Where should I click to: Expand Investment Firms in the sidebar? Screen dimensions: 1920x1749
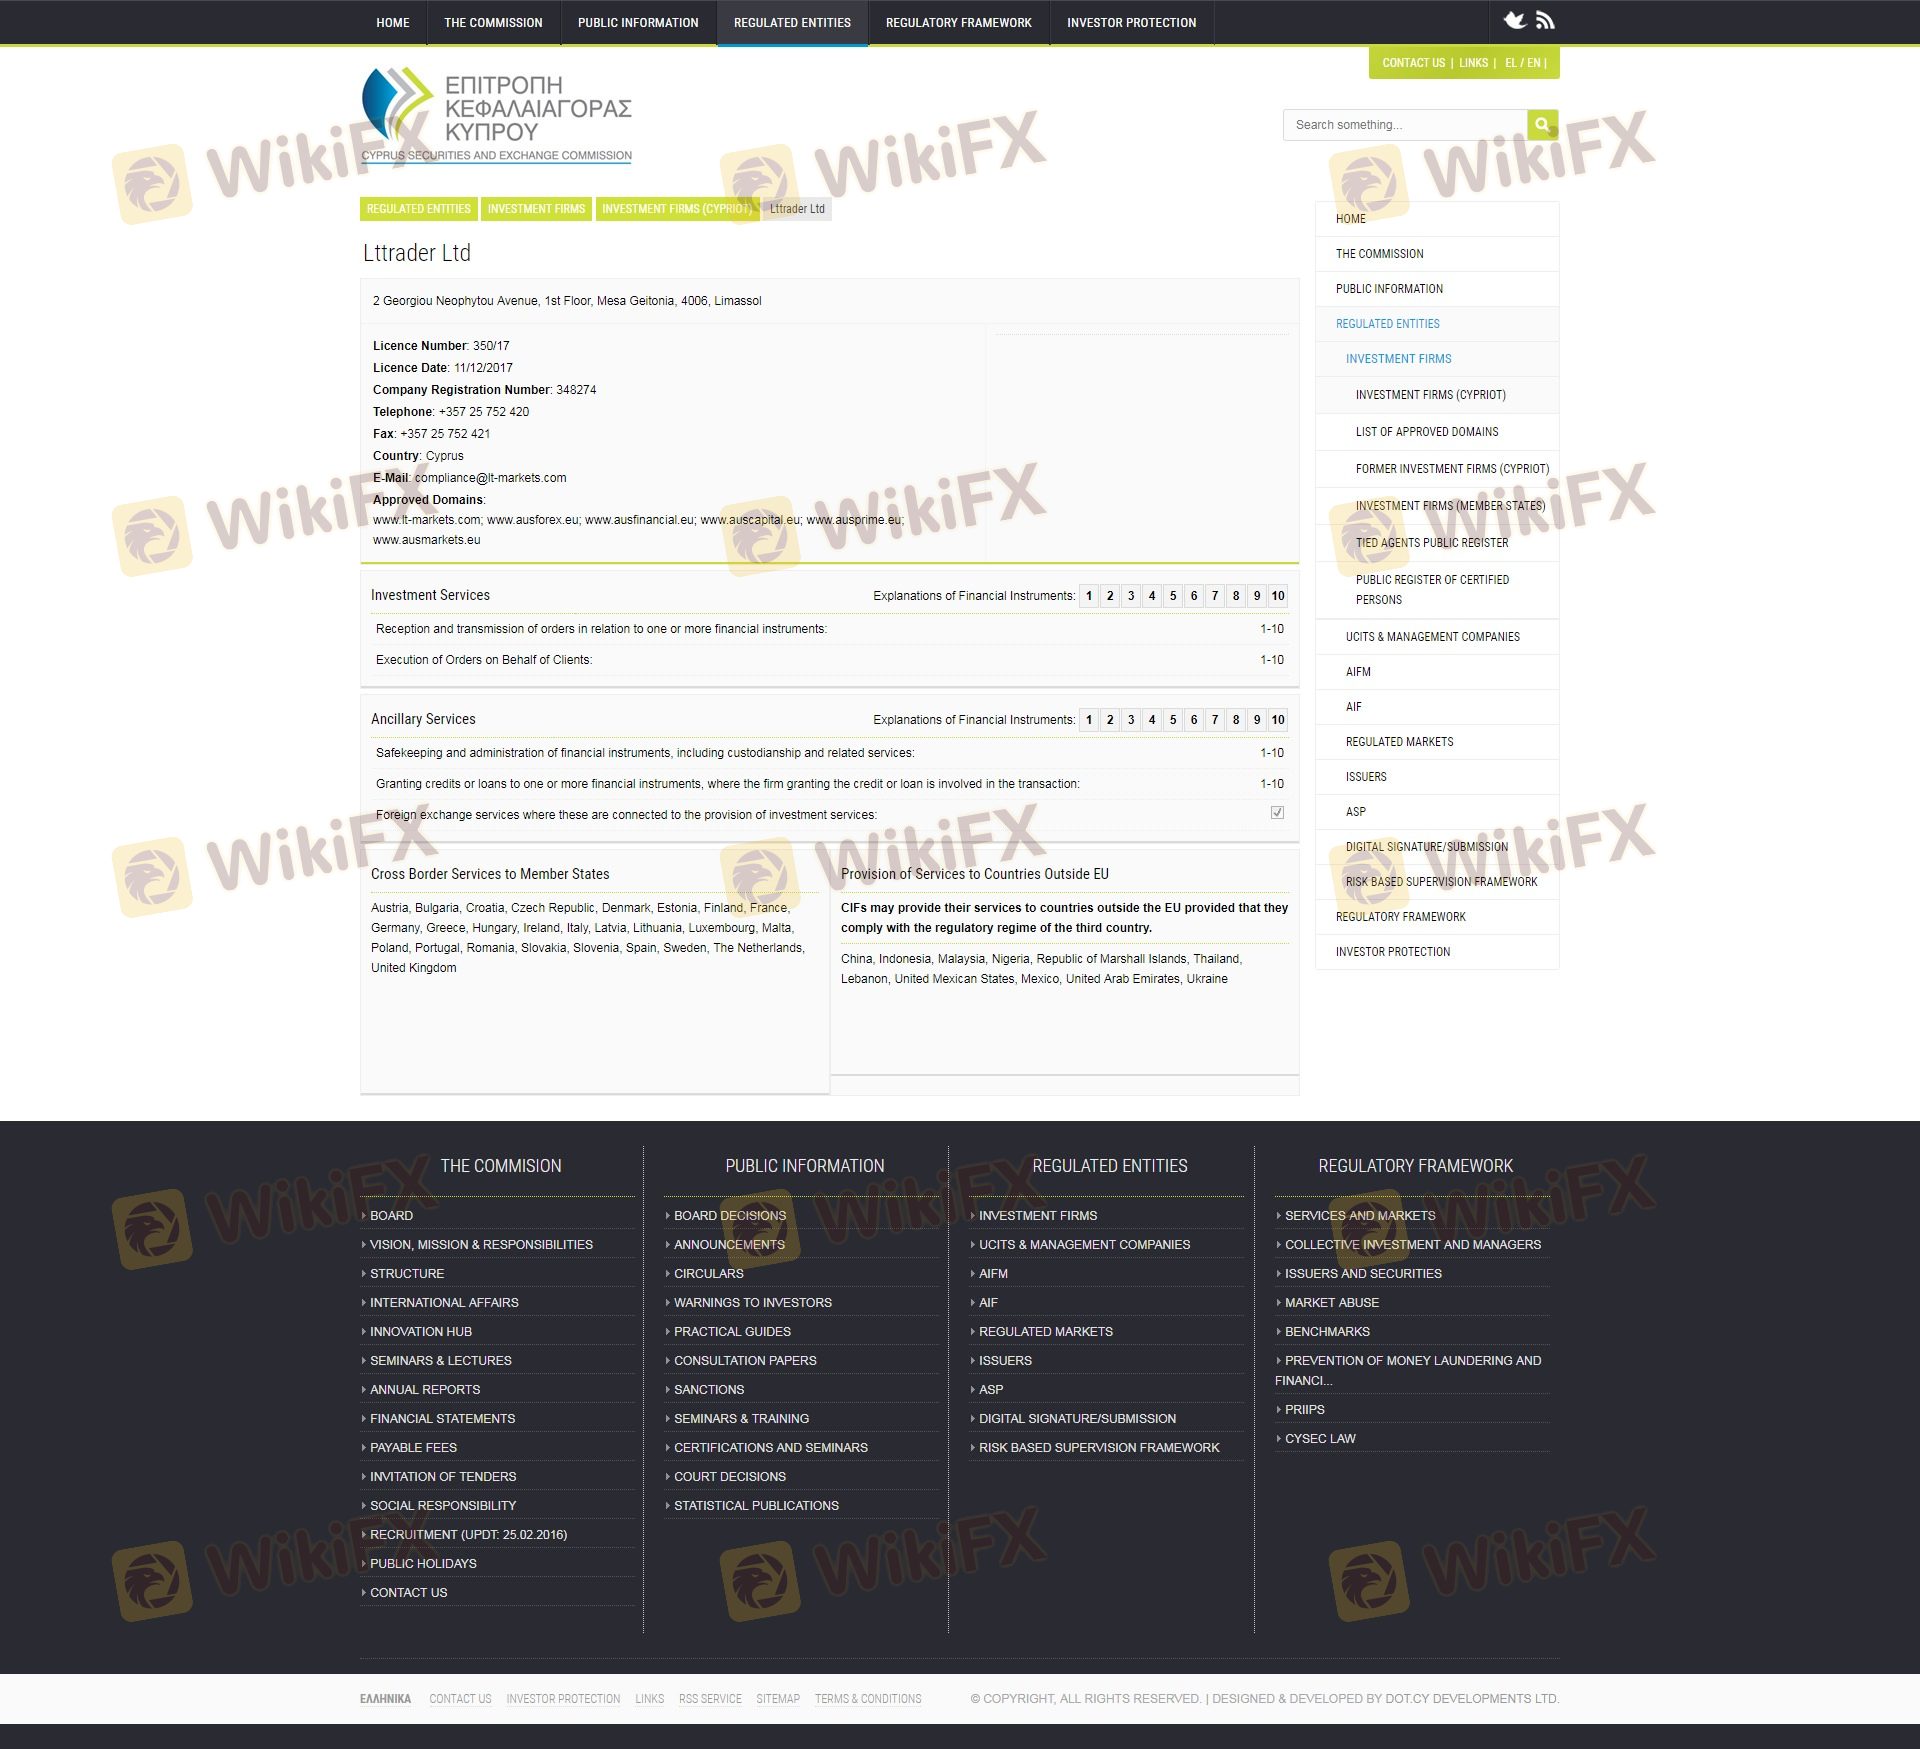(1398, 359)
